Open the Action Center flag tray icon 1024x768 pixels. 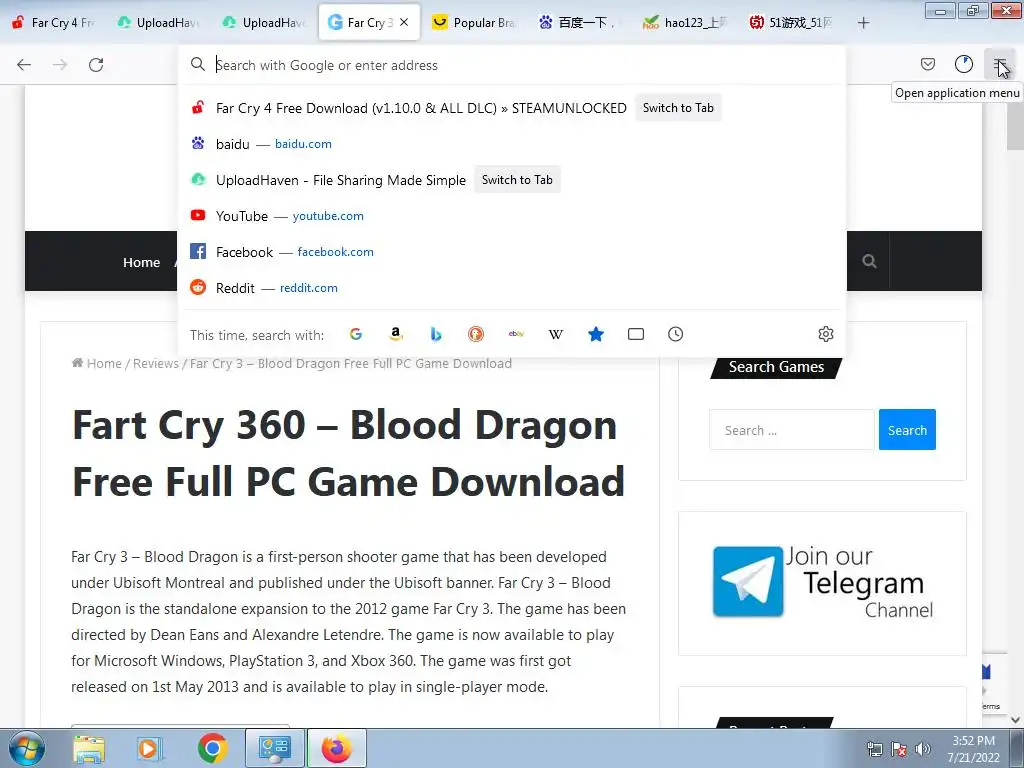pyautogui.click(x=899, y=749)
